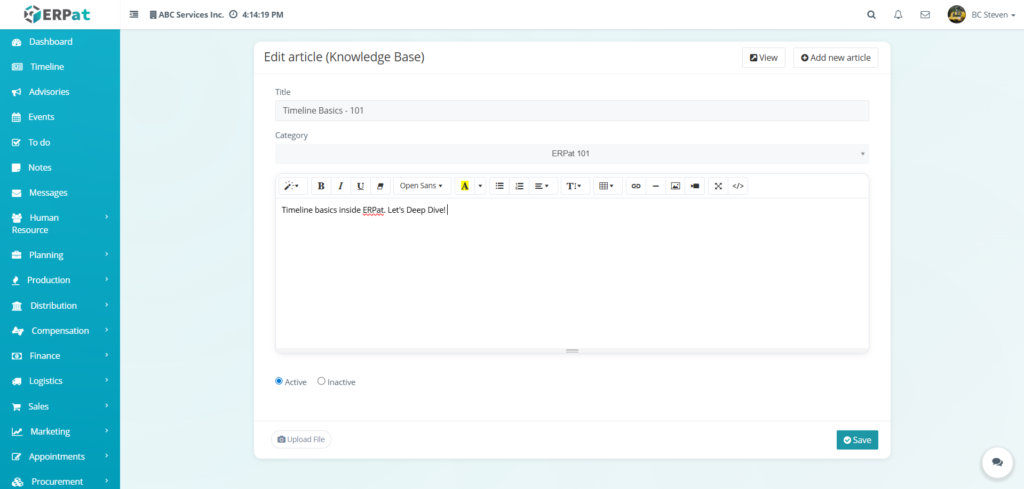The image size is (1024, 489).
Task: Insert an ordered numbered list
Action: [519, 186]
